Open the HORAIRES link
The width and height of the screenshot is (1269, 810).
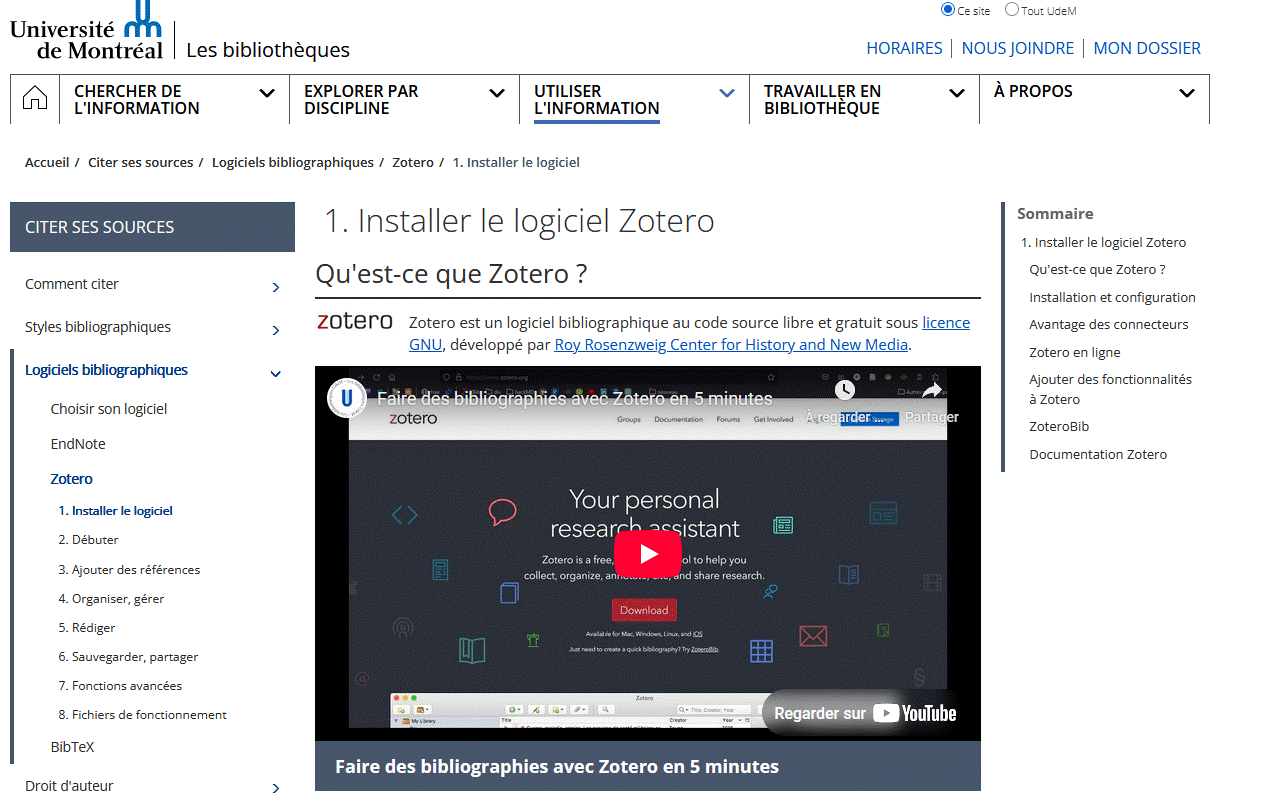pos(904,48)
